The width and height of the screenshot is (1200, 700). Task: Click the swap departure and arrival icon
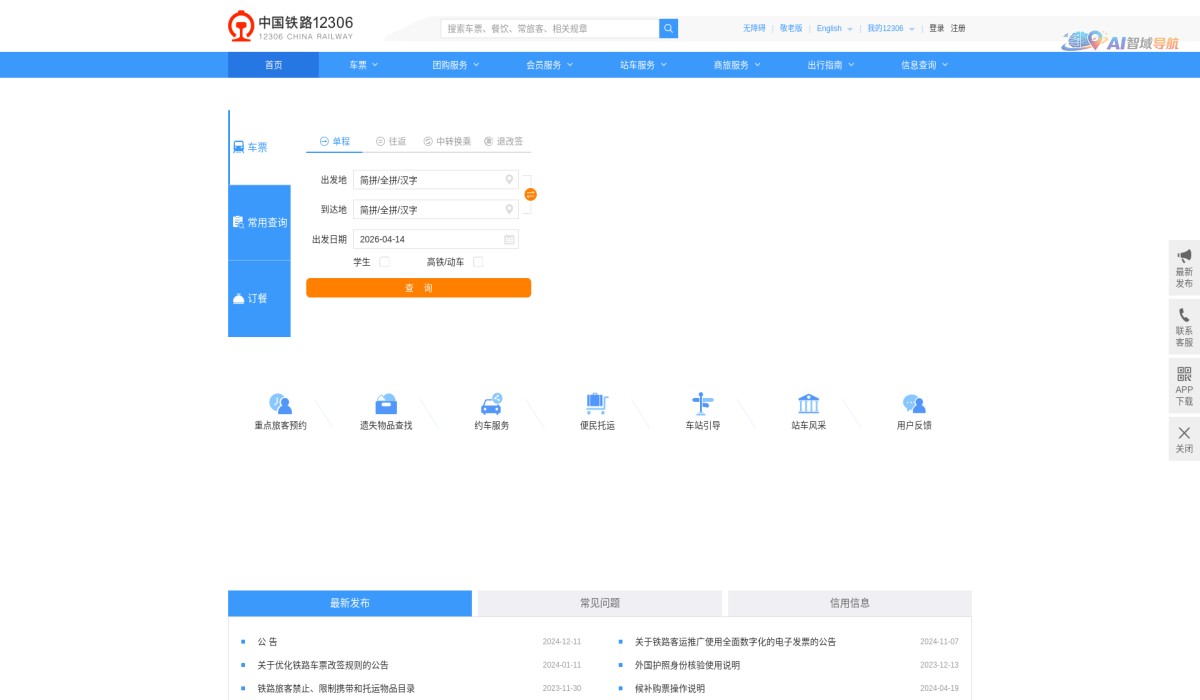point(529,194)
